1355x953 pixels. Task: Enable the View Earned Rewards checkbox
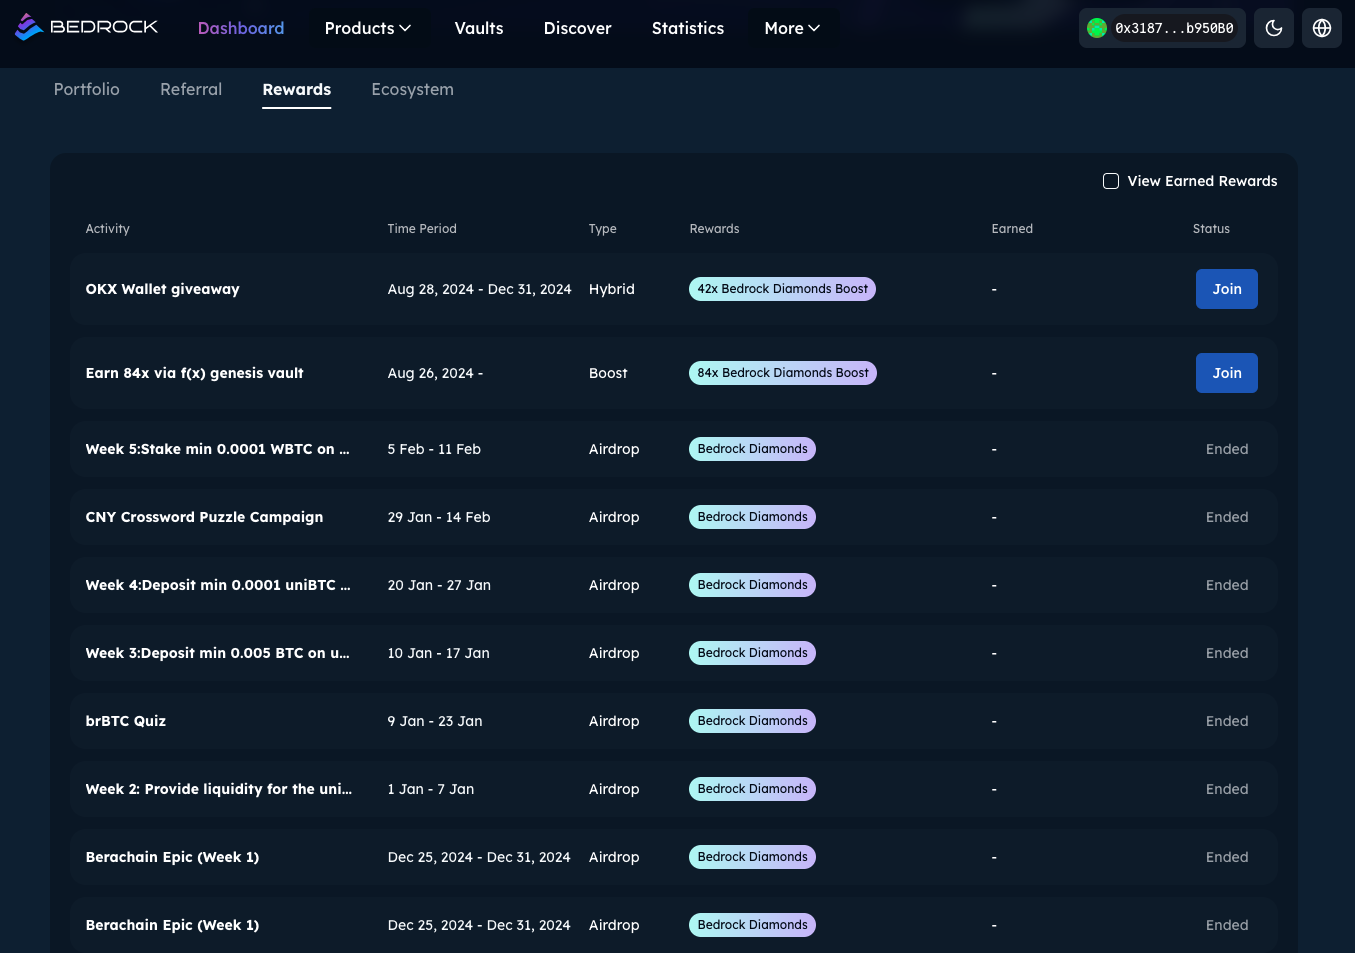1110,181
